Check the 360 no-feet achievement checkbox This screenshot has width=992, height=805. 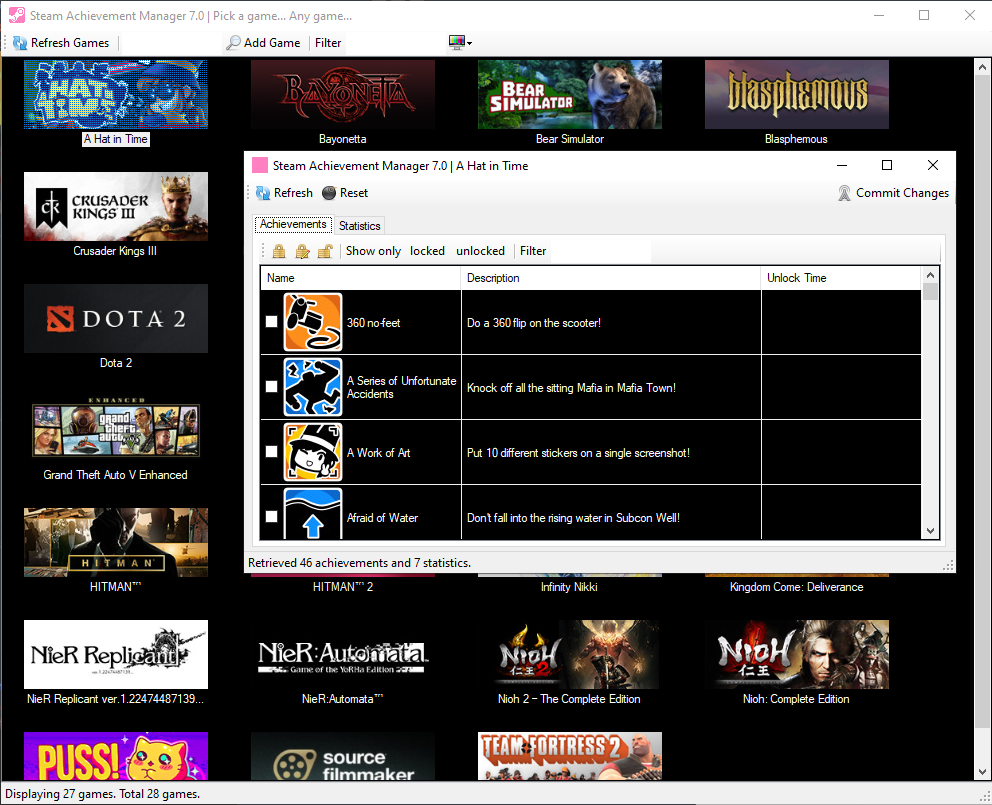(x=271, y=321)
